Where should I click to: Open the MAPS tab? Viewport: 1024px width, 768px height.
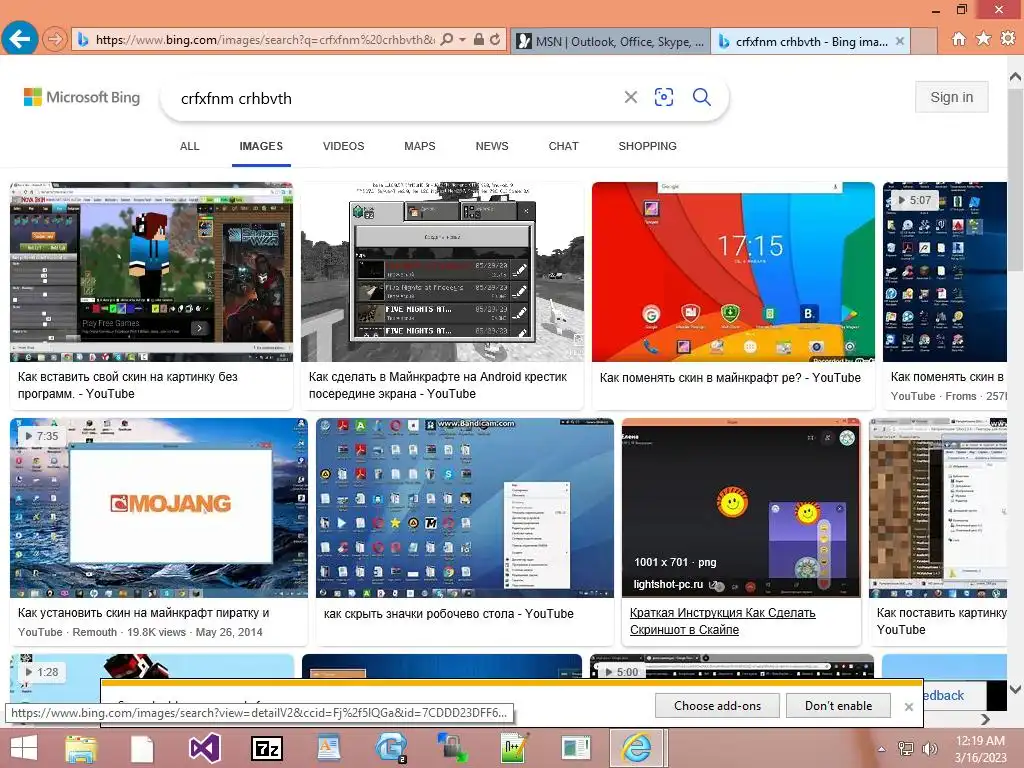[x=420, y=146]
